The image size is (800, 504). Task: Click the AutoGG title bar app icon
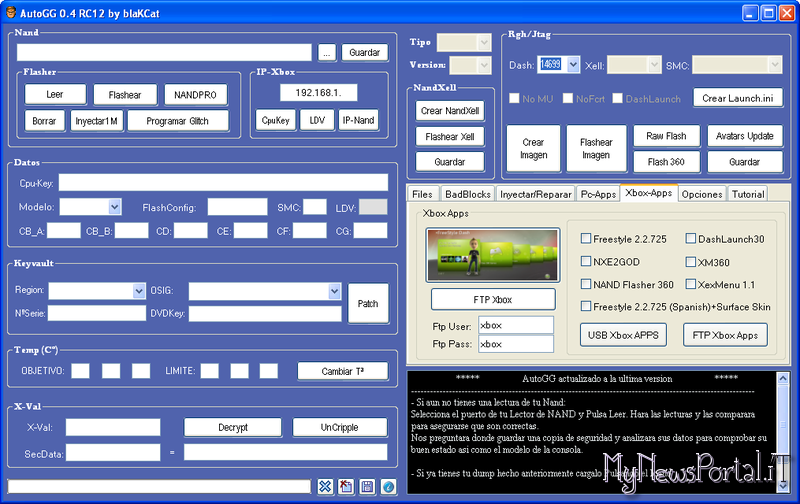coord(11,13)
